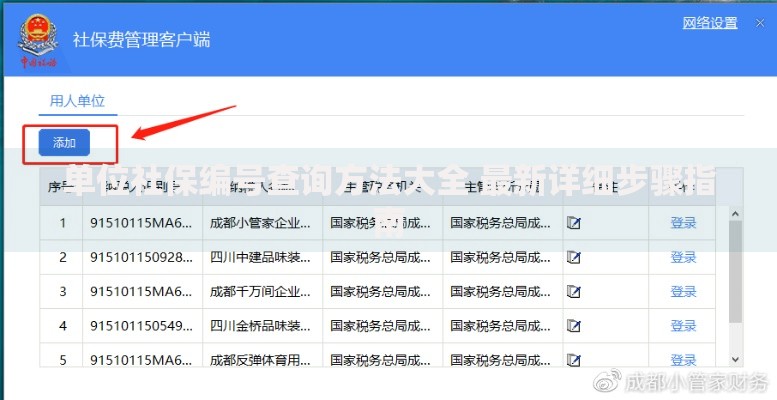Select row number 3 cell
The image size is (777, 400).
tap(62, 292)
